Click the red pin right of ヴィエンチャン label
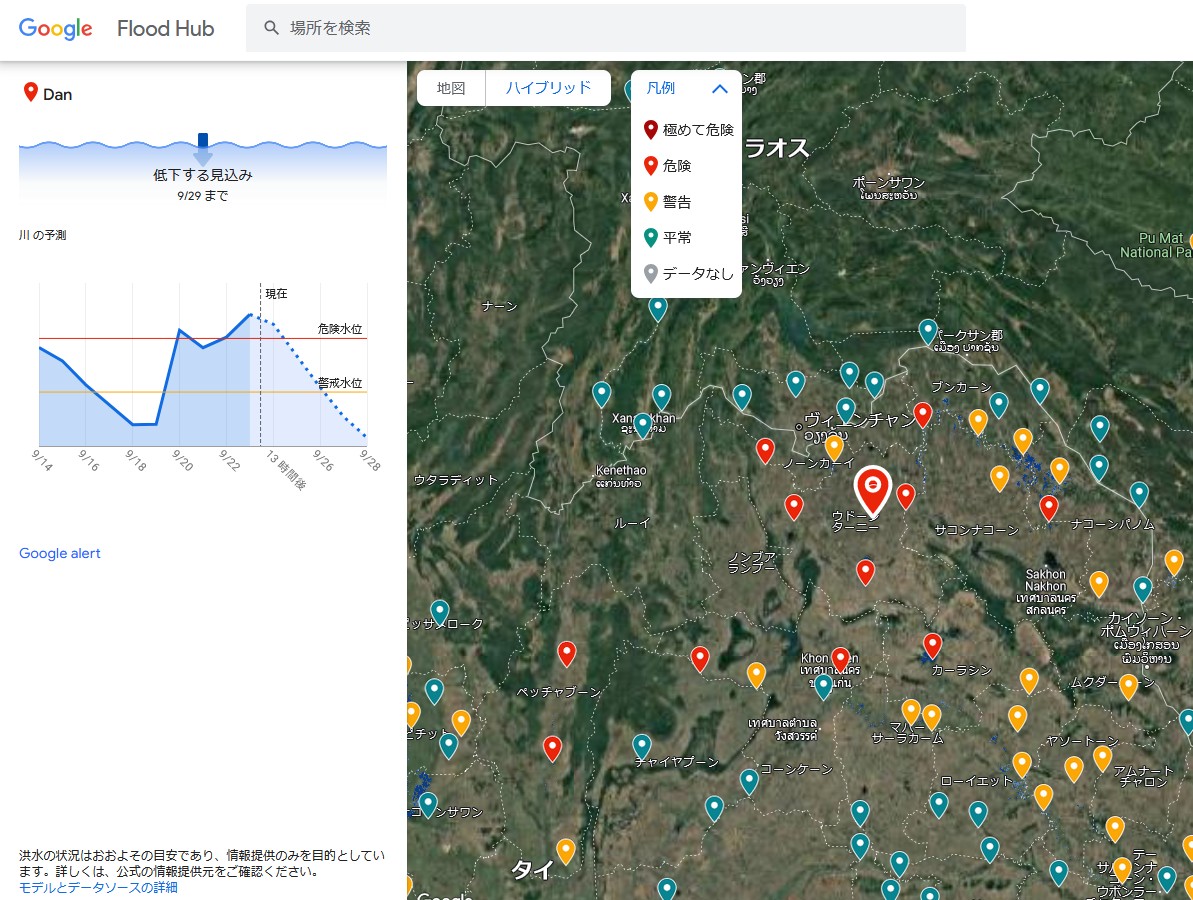Image resolution: width=1193 pixels, height=900 pixels. (923, 415)
